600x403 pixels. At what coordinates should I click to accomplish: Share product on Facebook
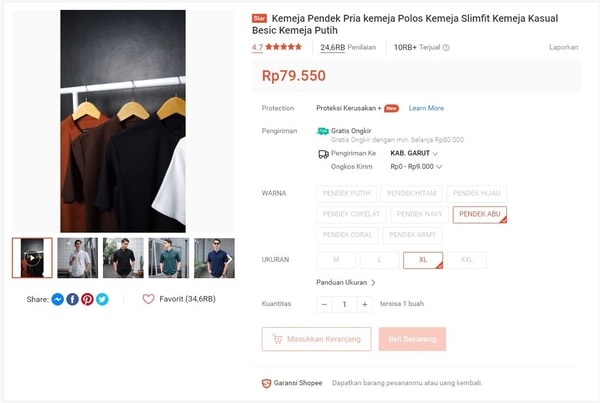tap(72, 299)
